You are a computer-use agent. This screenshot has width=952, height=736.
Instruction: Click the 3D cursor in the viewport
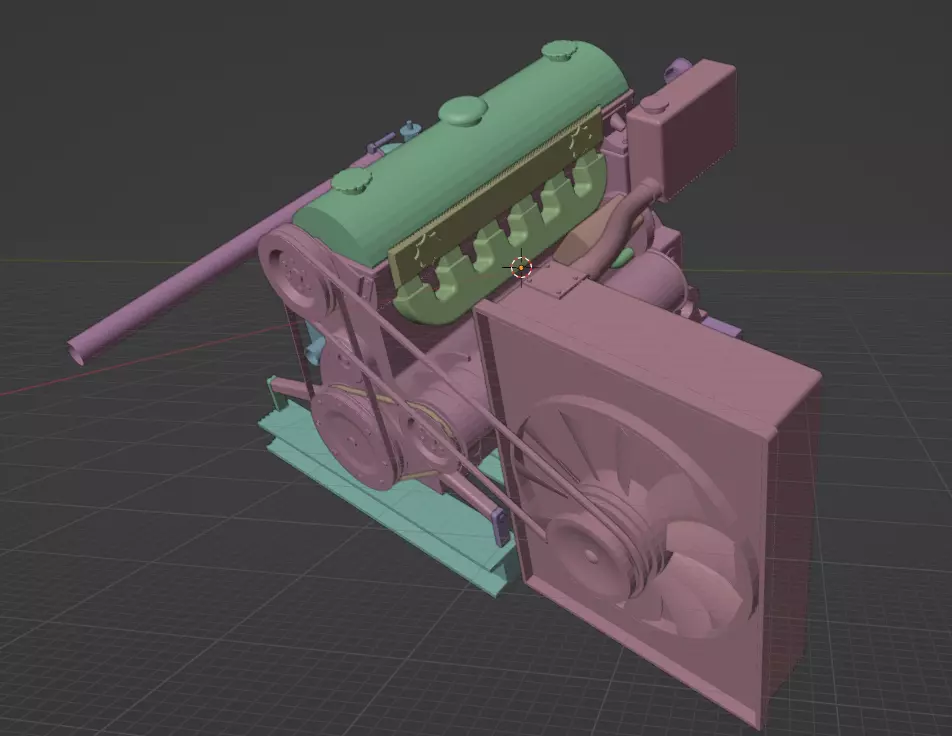521,267
